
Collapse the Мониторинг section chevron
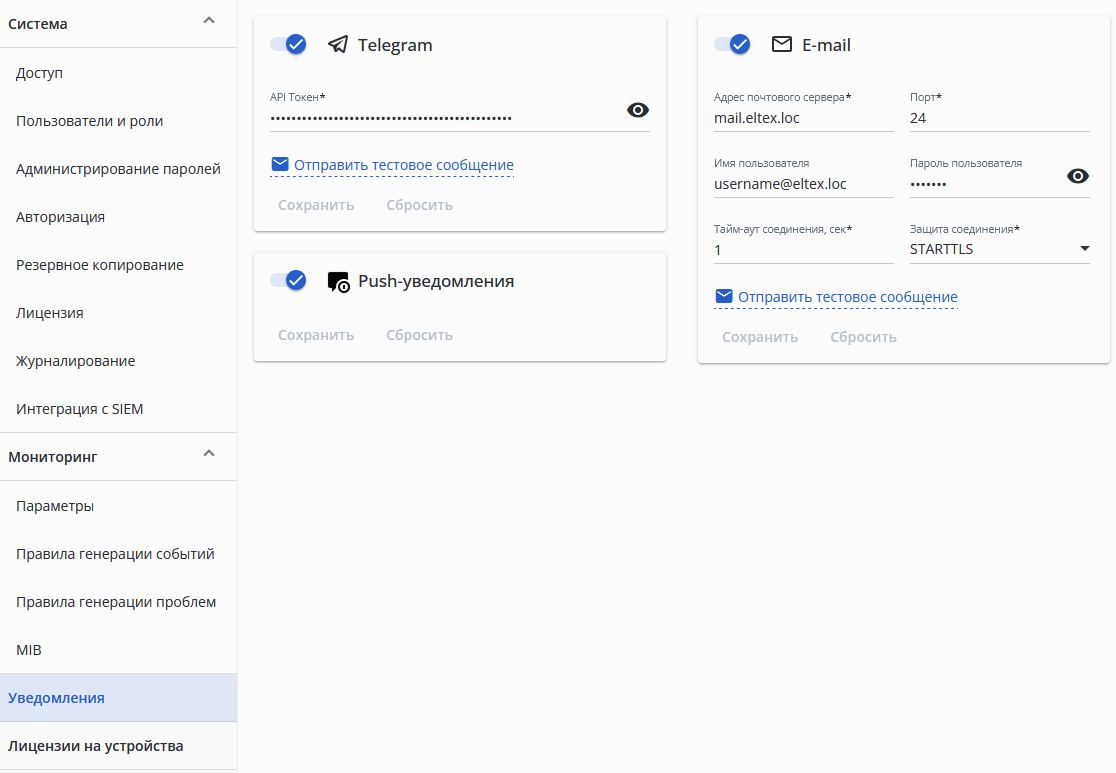pos(208,453)
